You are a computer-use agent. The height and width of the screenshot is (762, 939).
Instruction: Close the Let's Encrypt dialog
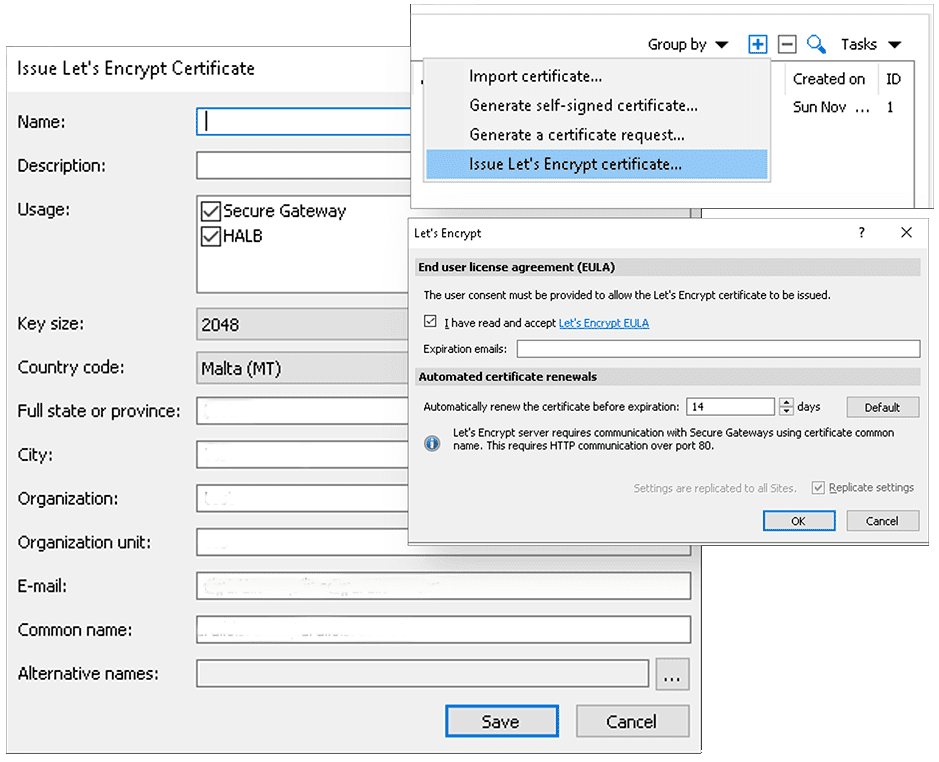pyautogui.click(x=907, y=232)
